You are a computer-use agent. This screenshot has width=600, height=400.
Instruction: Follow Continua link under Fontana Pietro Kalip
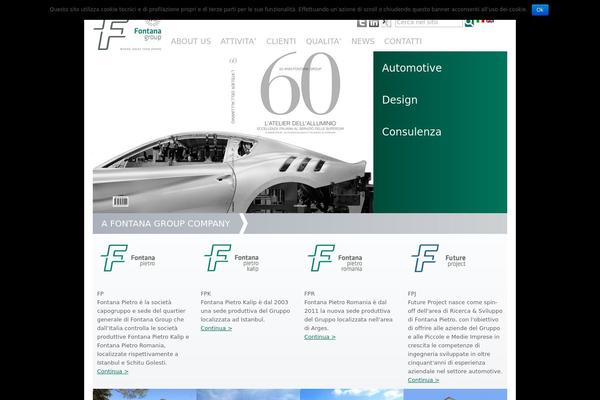(x=216, y=328)
